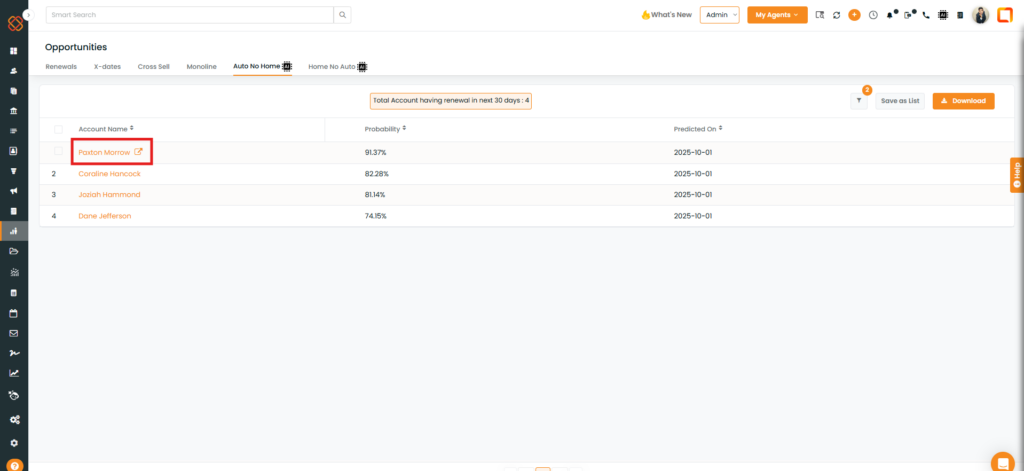
Task: Click the Smart Search input field
Action: pos(188,15)
